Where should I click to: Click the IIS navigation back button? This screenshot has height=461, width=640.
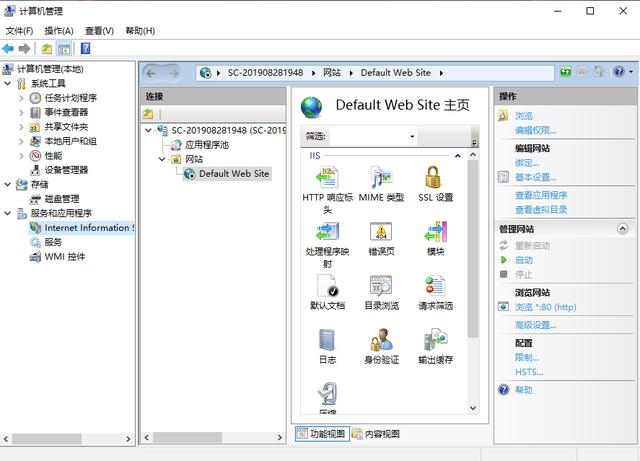click(151, 73)
